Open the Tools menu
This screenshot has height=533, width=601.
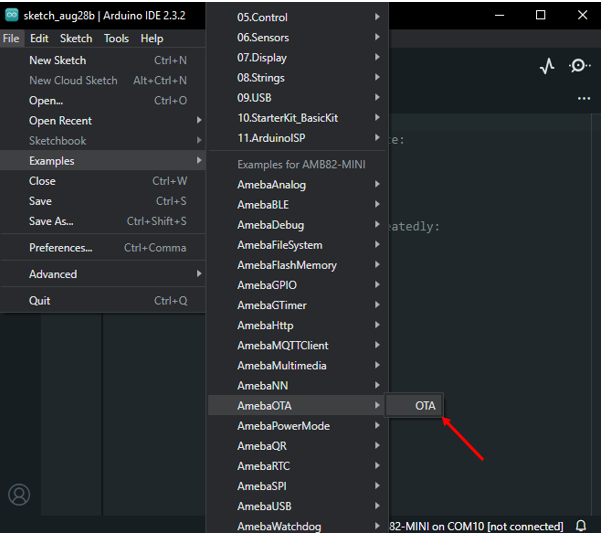point(116,38)
